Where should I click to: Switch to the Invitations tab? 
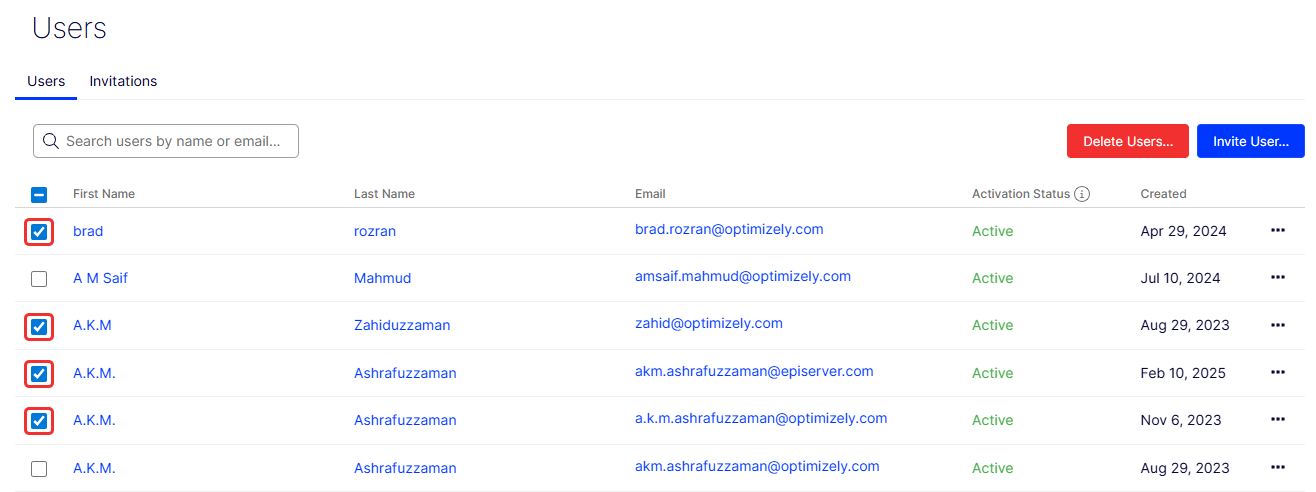tap(123, 81)
